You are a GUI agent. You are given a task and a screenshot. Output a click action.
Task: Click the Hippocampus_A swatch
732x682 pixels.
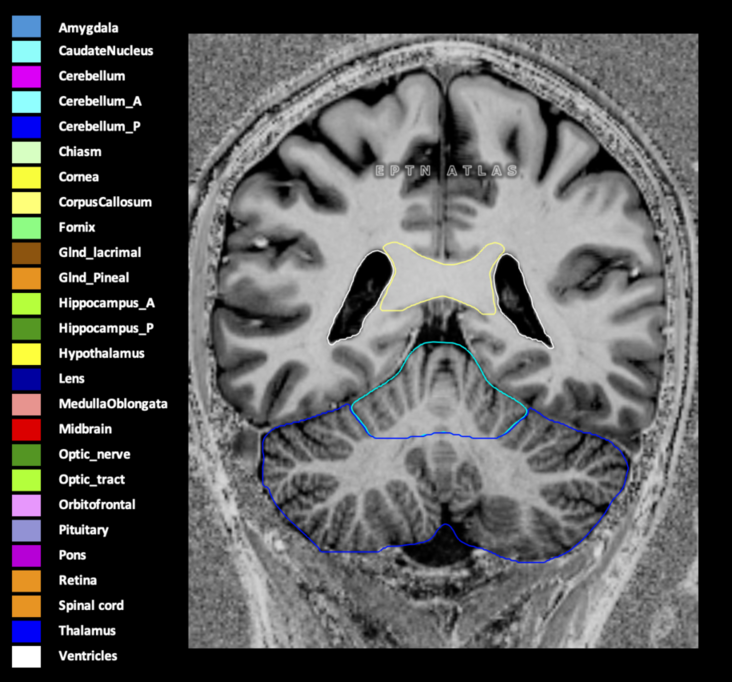pos(26,304)
